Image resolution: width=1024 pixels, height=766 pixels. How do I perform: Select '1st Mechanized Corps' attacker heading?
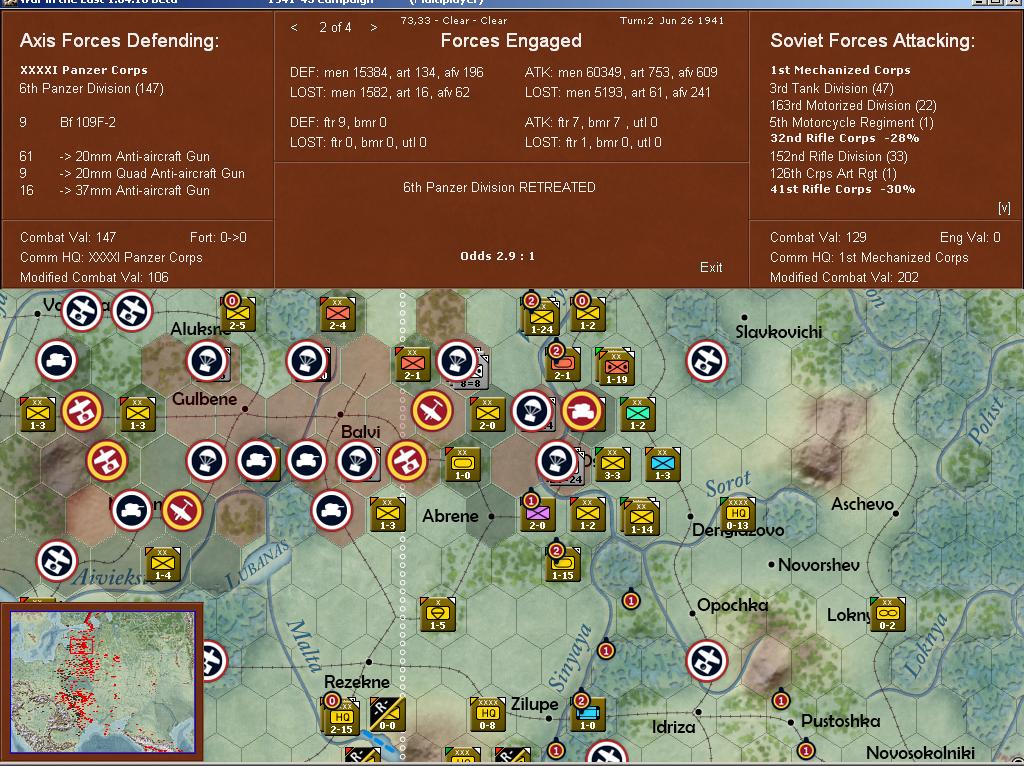click(x=840, y=70)
